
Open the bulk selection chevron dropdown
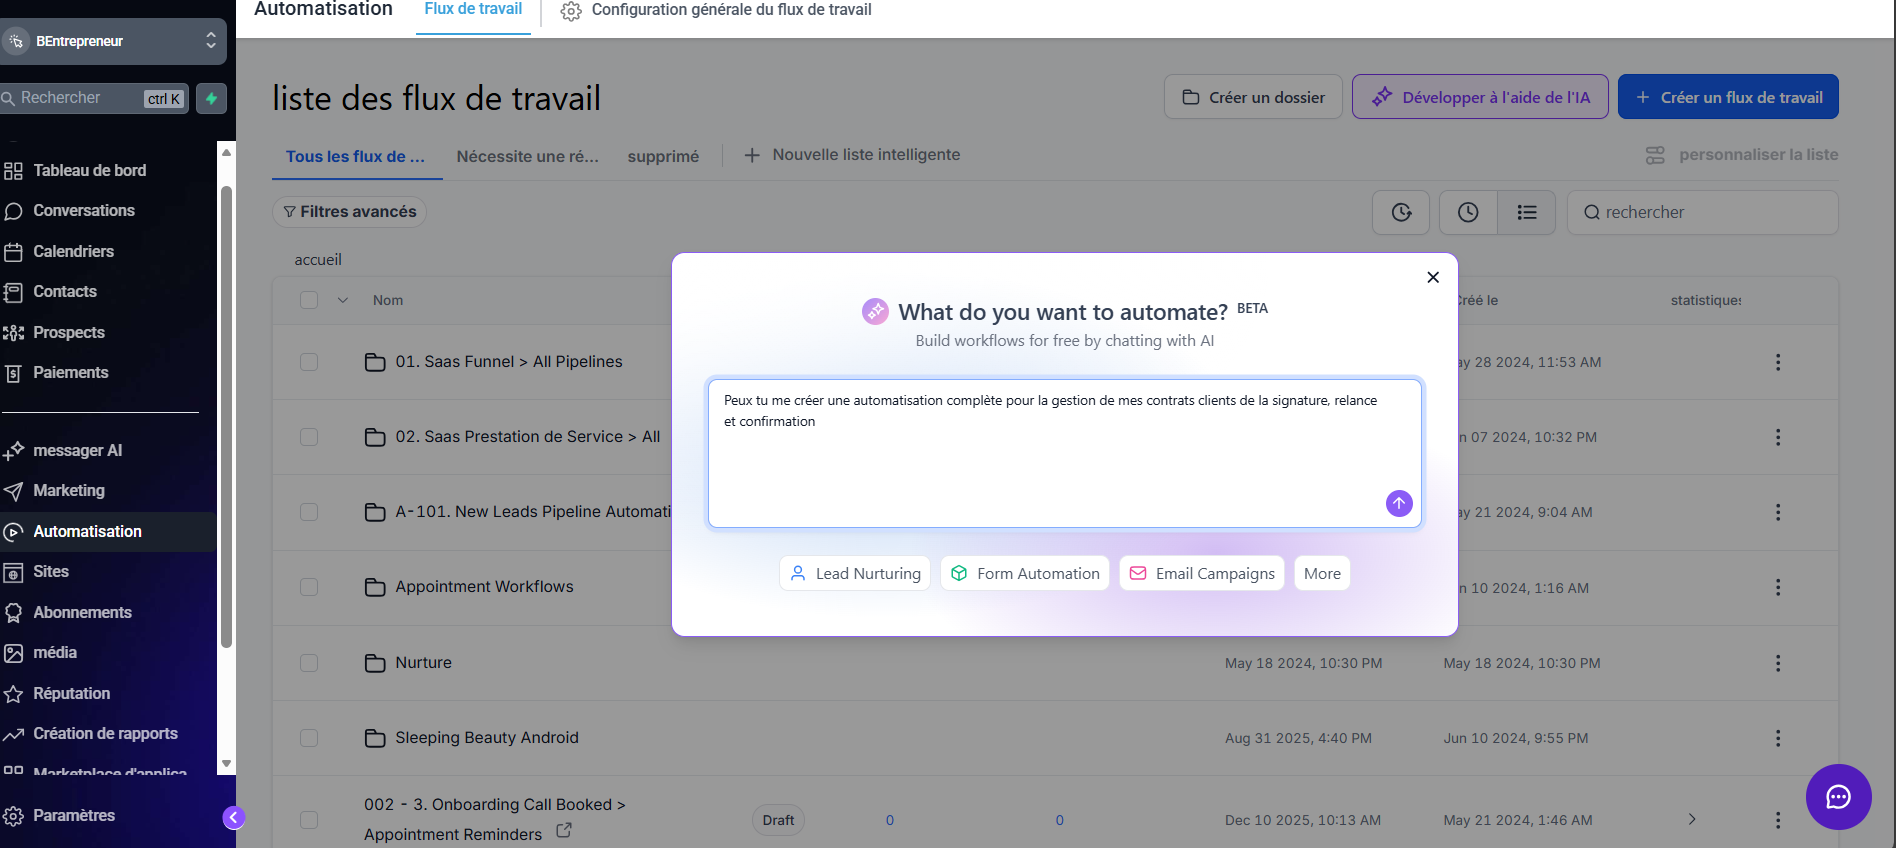(x=343, y=300)
